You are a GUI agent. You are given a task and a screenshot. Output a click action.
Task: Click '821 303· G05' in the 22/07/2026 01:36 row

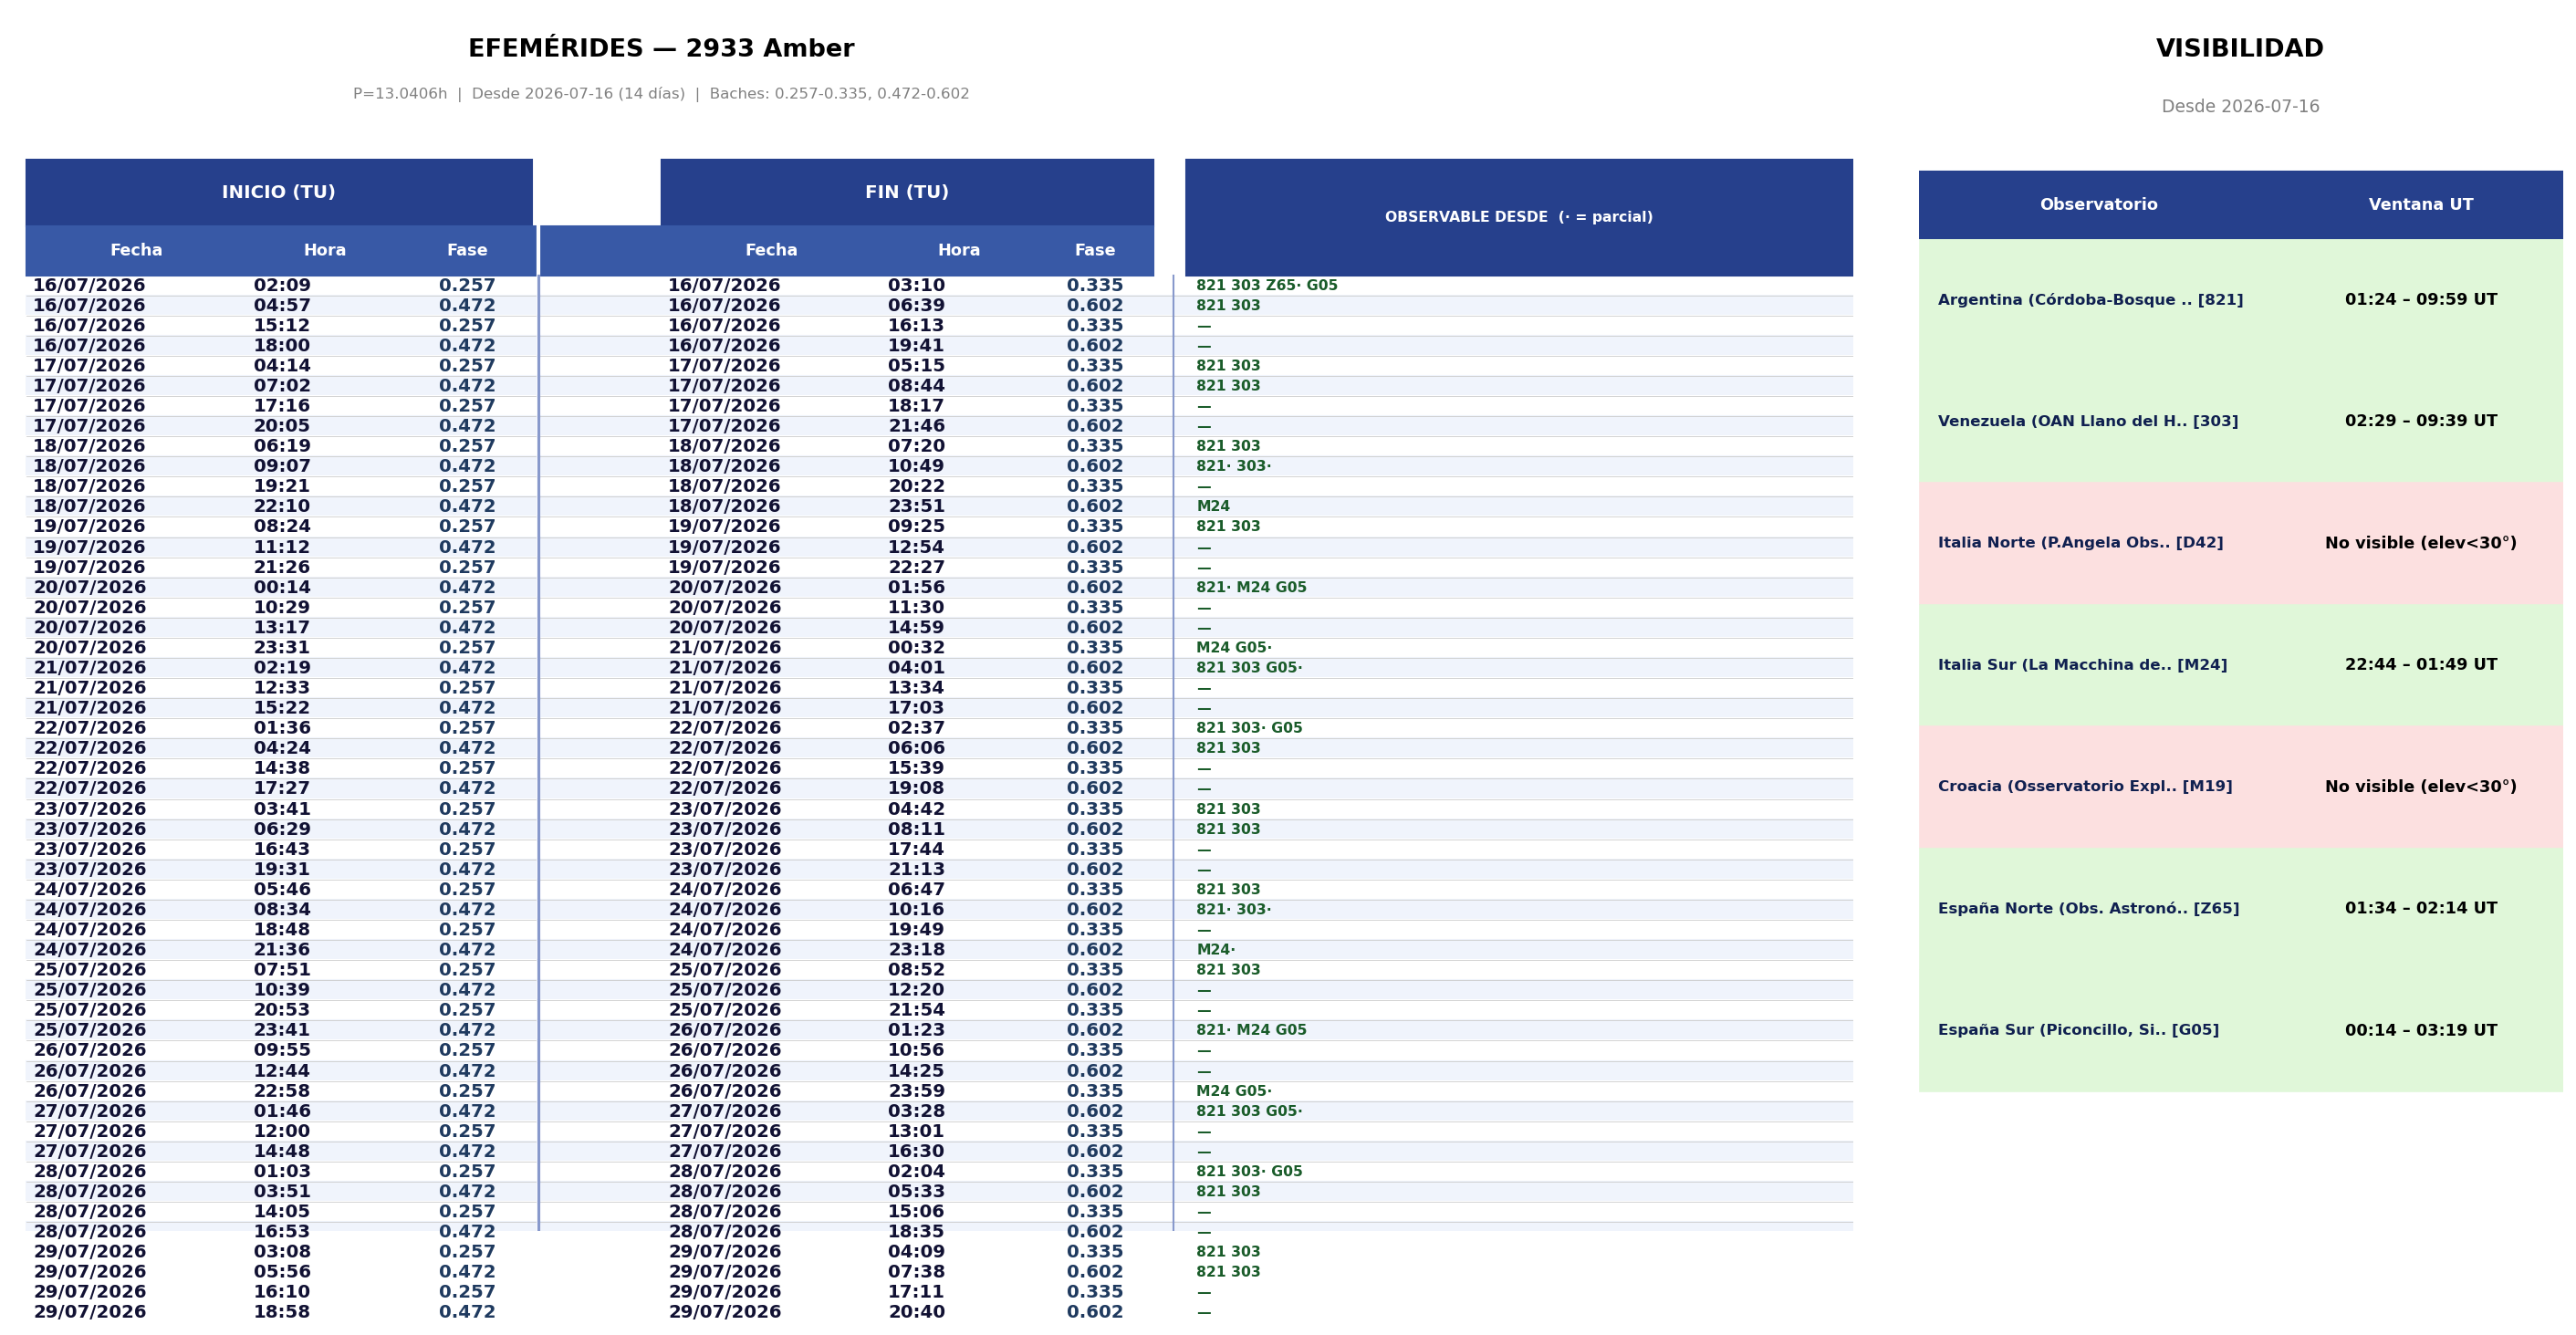pos(1249,728)
